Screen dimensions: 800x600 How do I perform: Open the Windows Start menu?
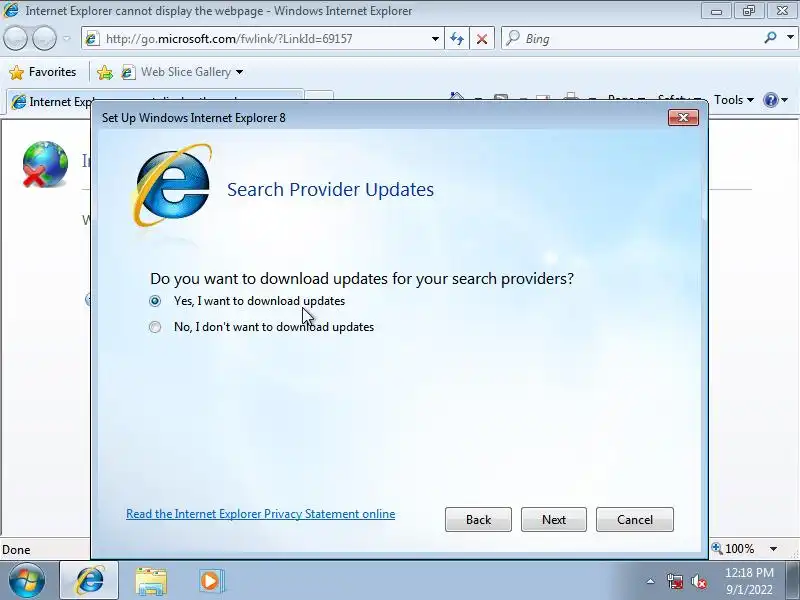pos(27,581)
